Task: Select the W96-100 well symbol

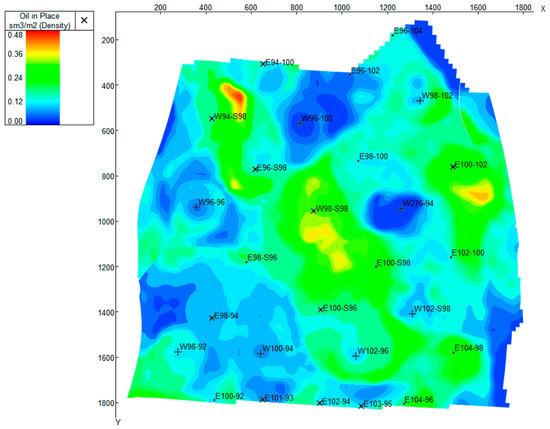Action: point(300,123)
